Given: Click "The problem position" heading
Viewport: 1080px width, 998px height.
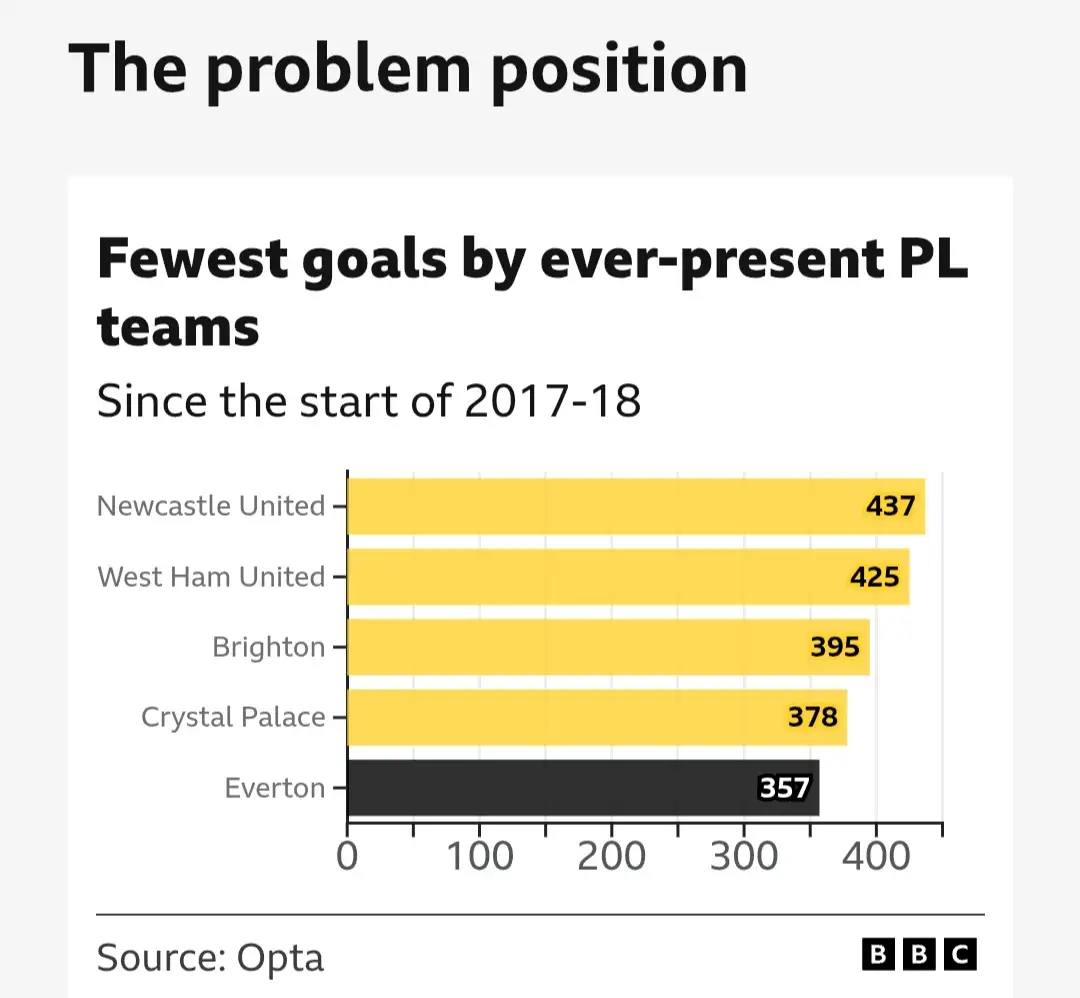Looking at the screenshot, I should tap(408, 68).
